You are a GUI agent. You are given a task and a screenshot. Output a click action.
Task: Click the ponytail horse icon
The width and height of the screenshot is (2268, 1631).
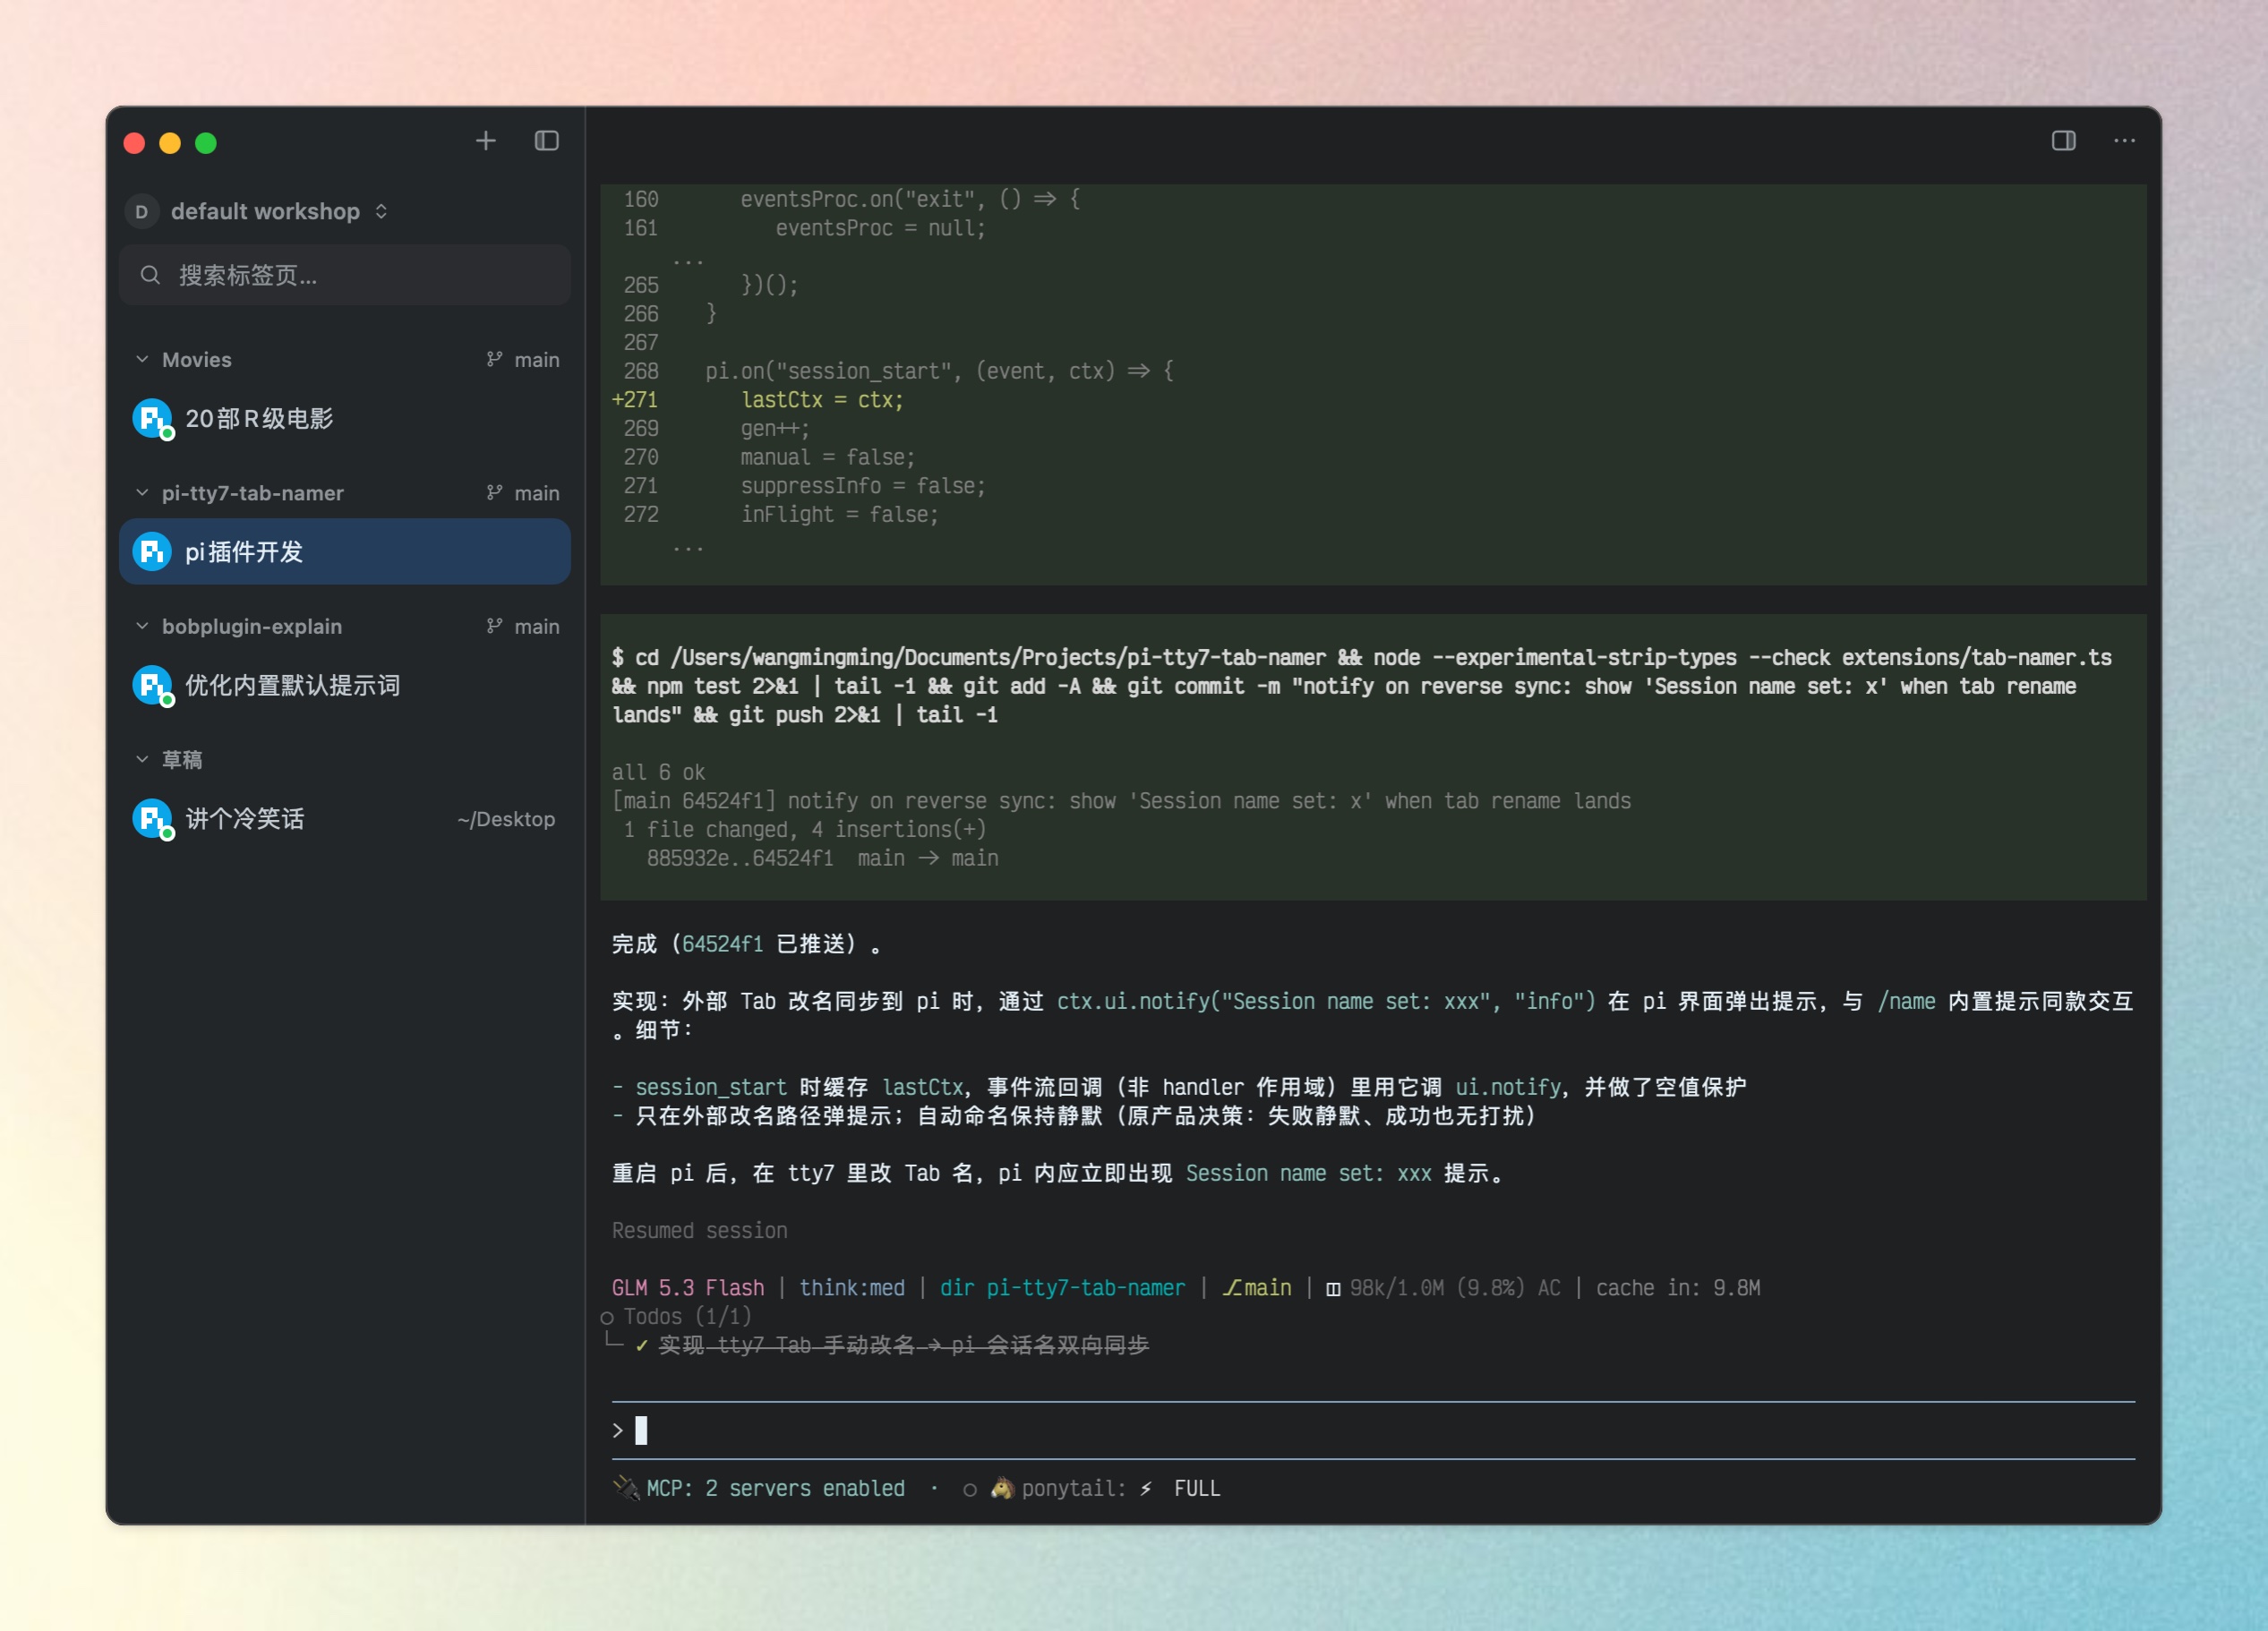click(x=1001, y=1488)
